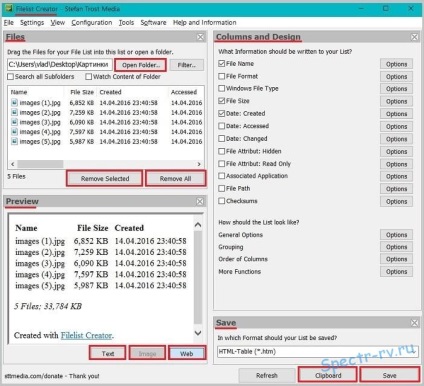The image size is (424, 386).
Task: Enable File Attribut: Hidden checkbox
Action: tap(222, 151)
